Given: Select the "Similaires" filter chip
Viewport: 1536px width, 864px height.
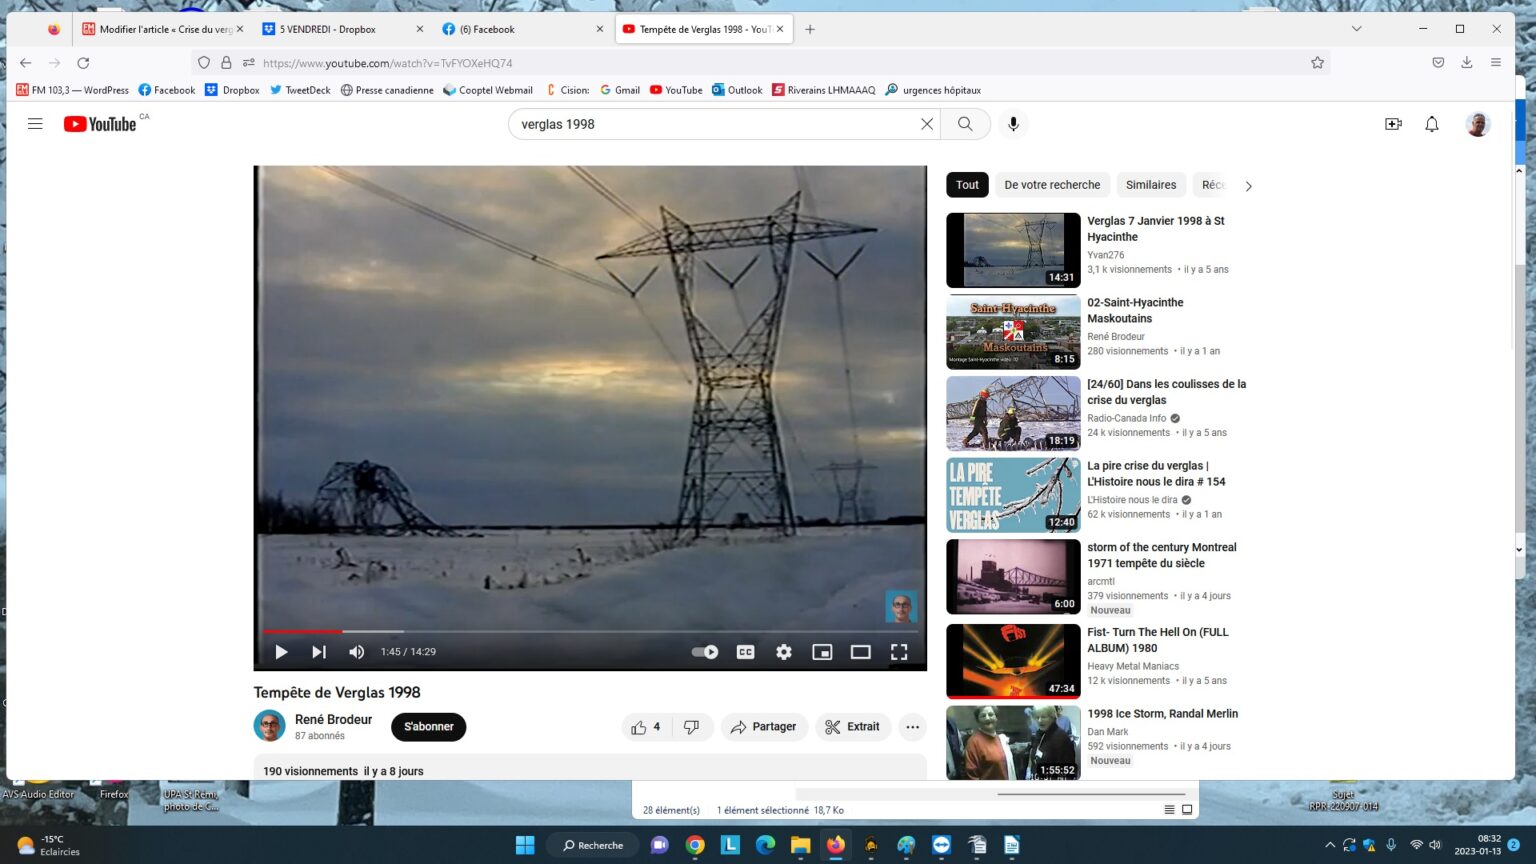Looking at the screenshot, I should pos(1150,185).
